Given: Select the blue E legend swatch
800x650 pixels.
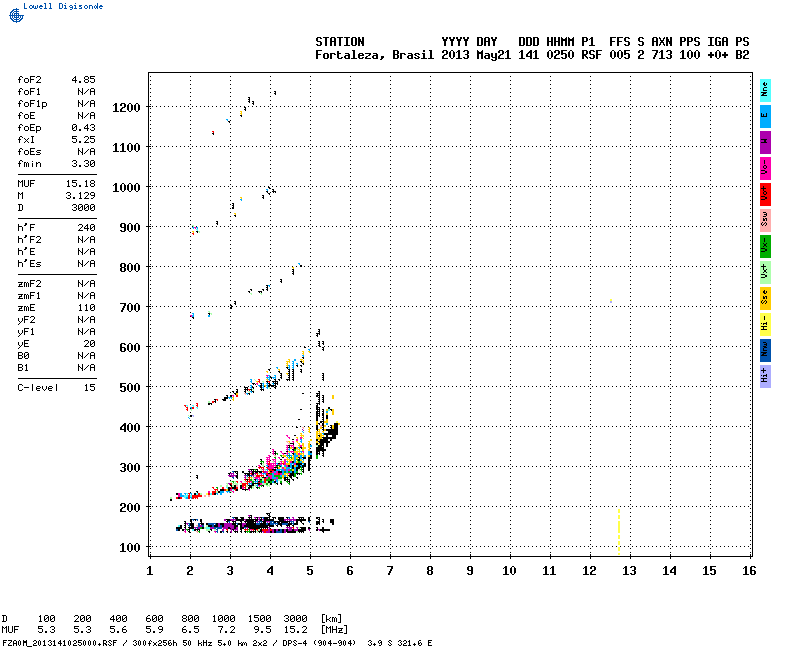Looking at the screenshot, I should [765, 116].
